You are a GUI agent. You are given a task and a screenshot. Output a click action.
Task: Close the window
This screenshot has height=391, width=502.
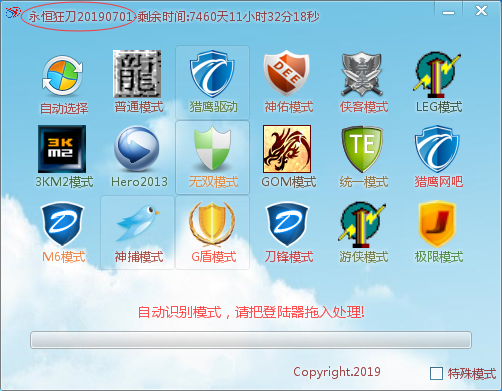[x=481, y=11]
